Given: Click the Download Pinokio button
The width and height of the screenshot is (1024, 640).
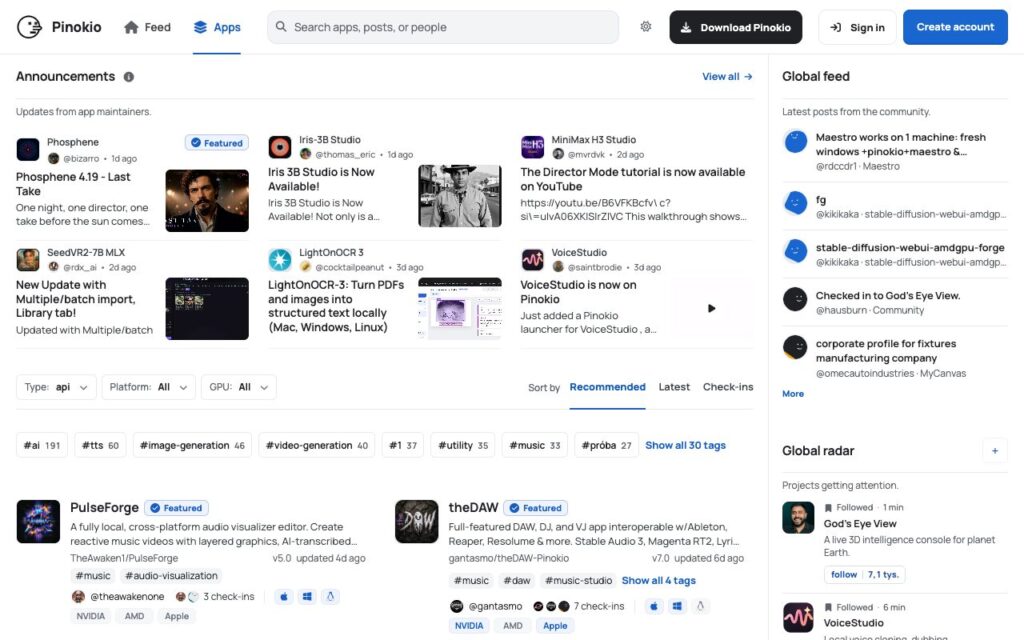Looking at the screenshot, I should (735, 27).
